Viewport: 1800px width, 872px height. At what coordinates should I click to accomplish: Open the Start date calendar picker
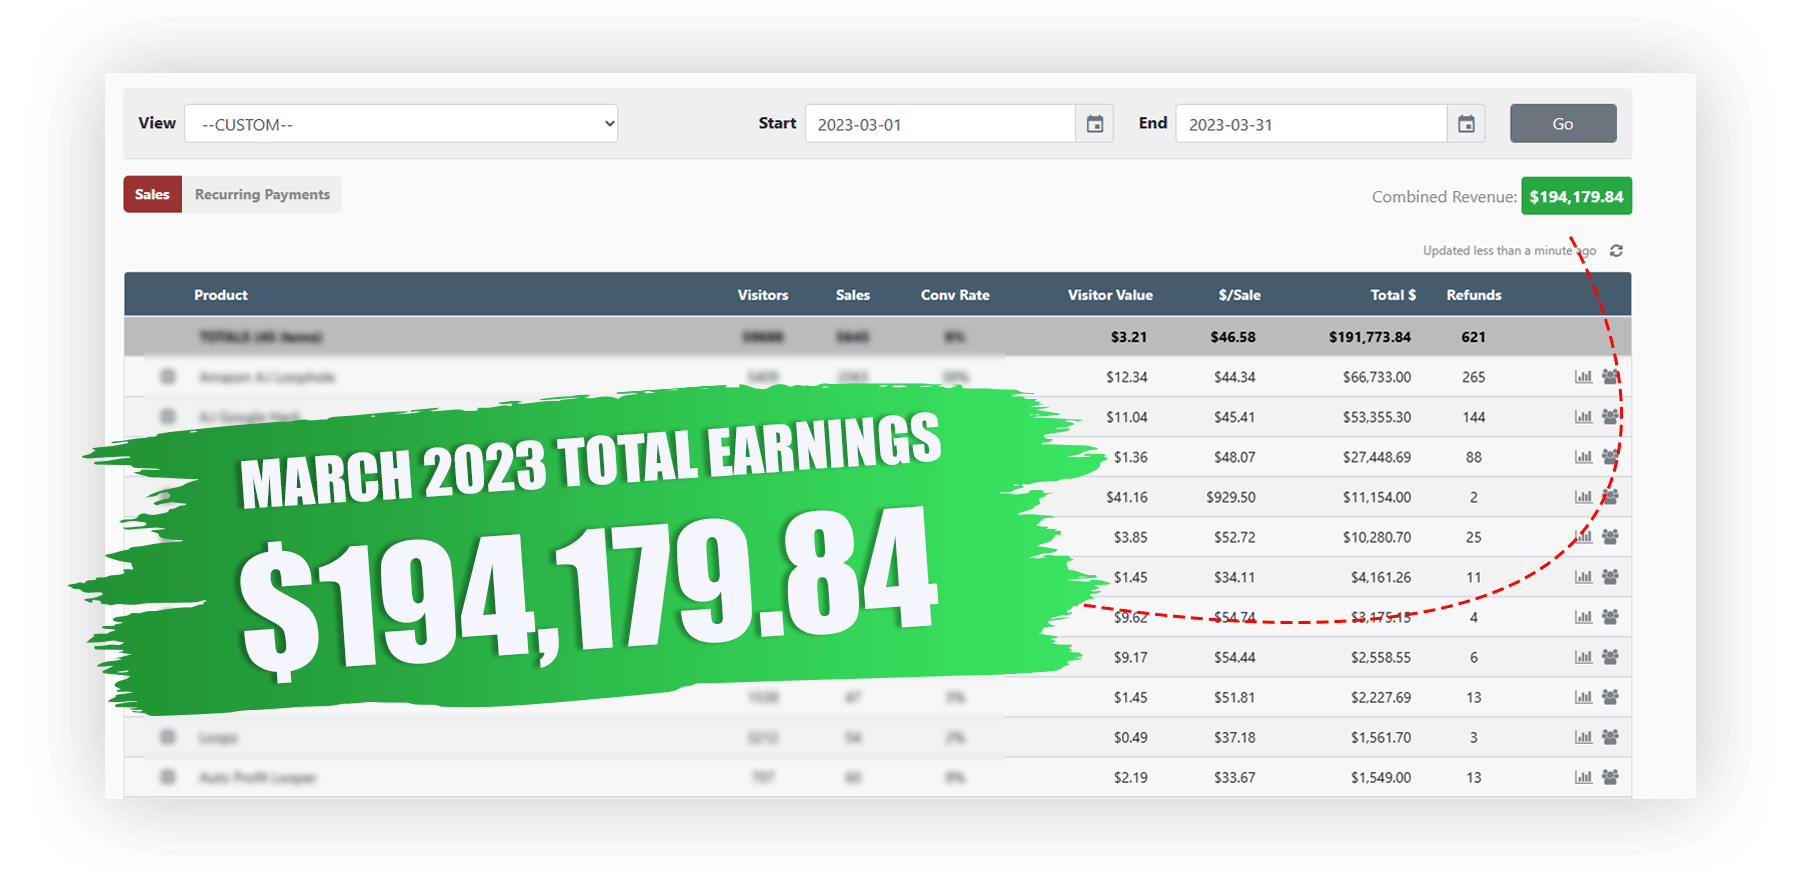pos(1095,124)
